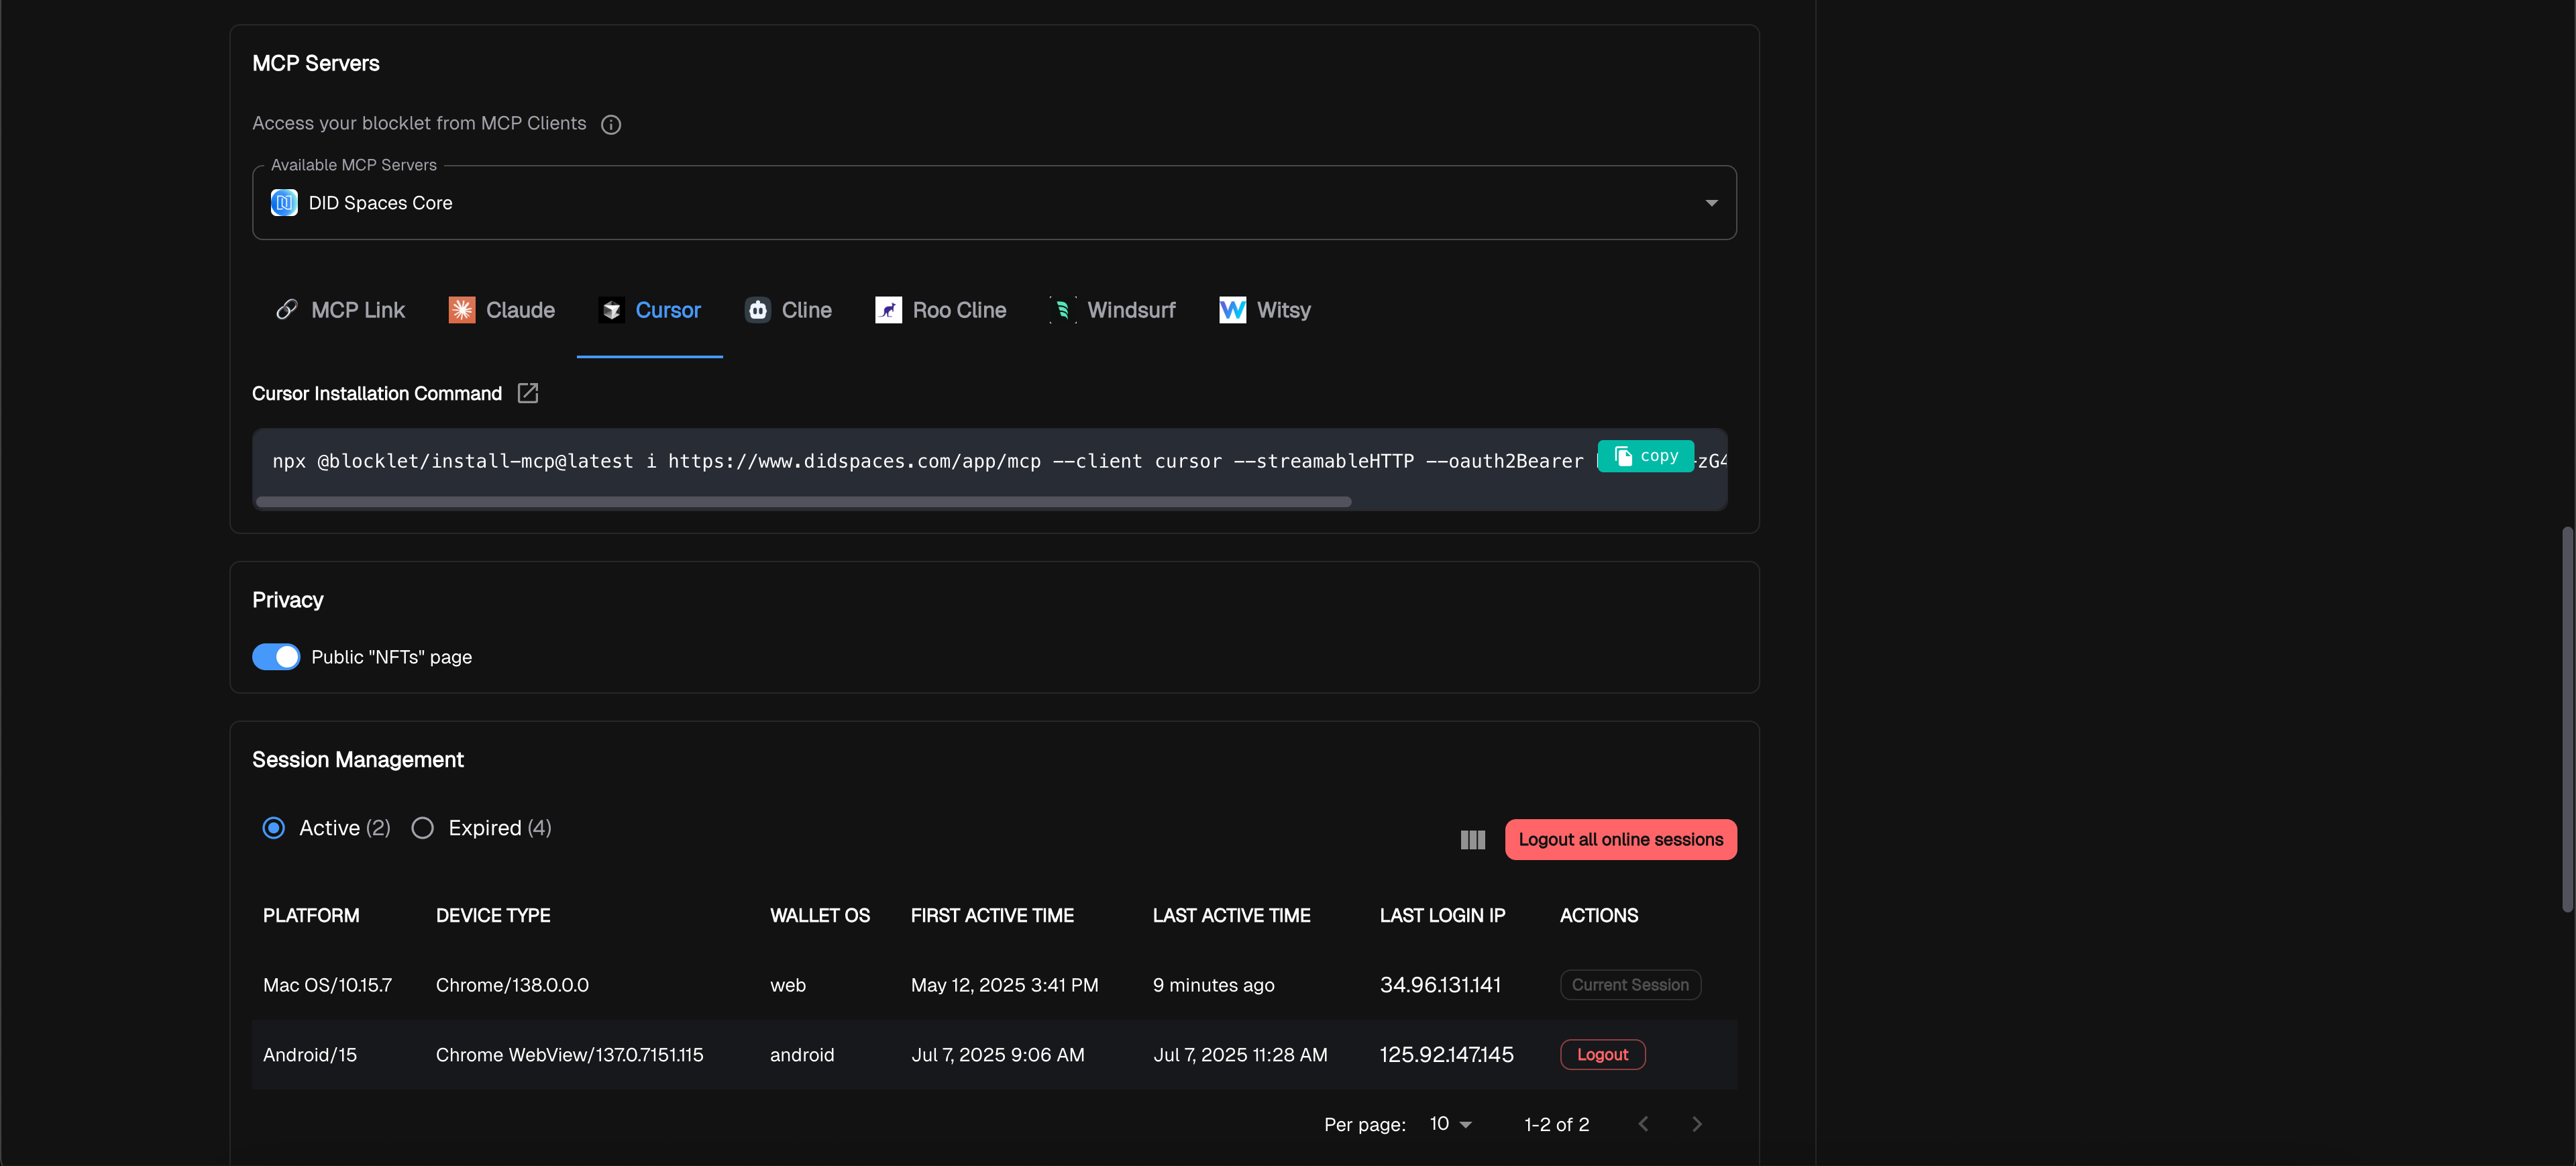The image size is (2576, 1166).
Task: Click Logout all online sessions button
Action: tap(1620, 840)
